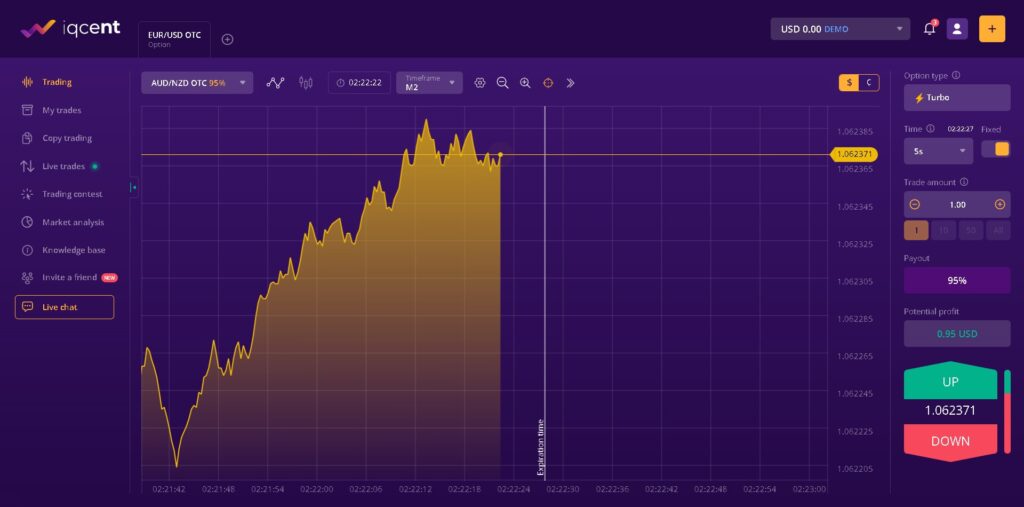Open AUD/NZD OTC asset dropdown
The width and height of the screenshot is (1024, 507).
click(x=197, y=83)
